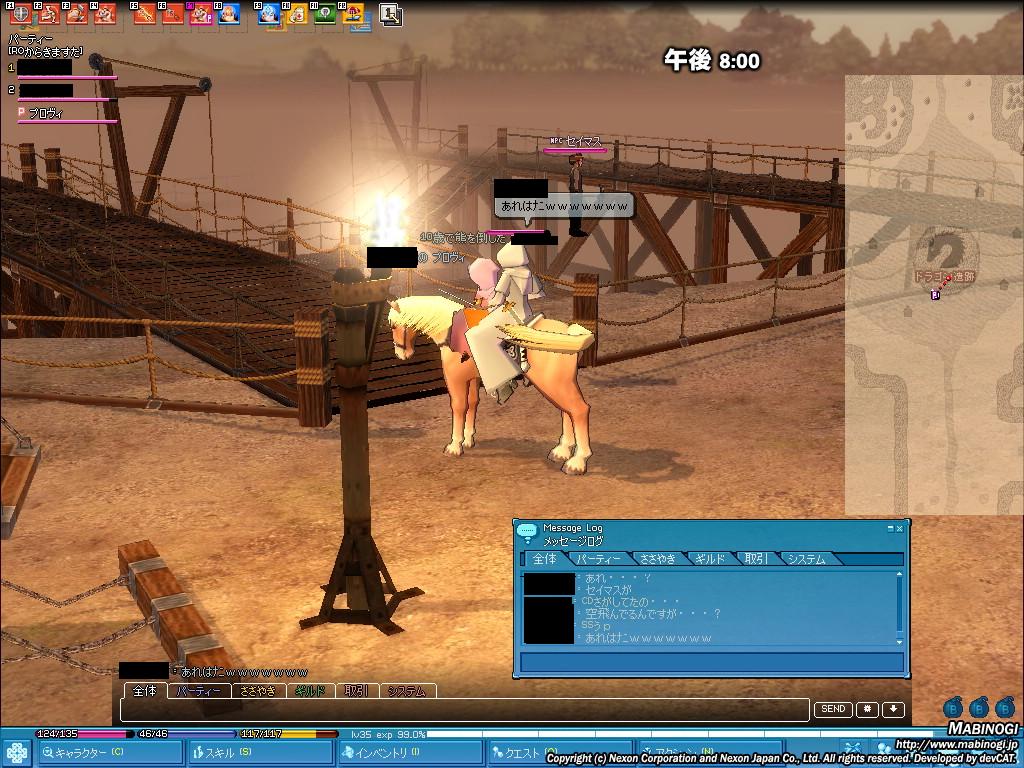Select party member 1 health bar
1024x768 pixels.
click(x=67, y=77)
